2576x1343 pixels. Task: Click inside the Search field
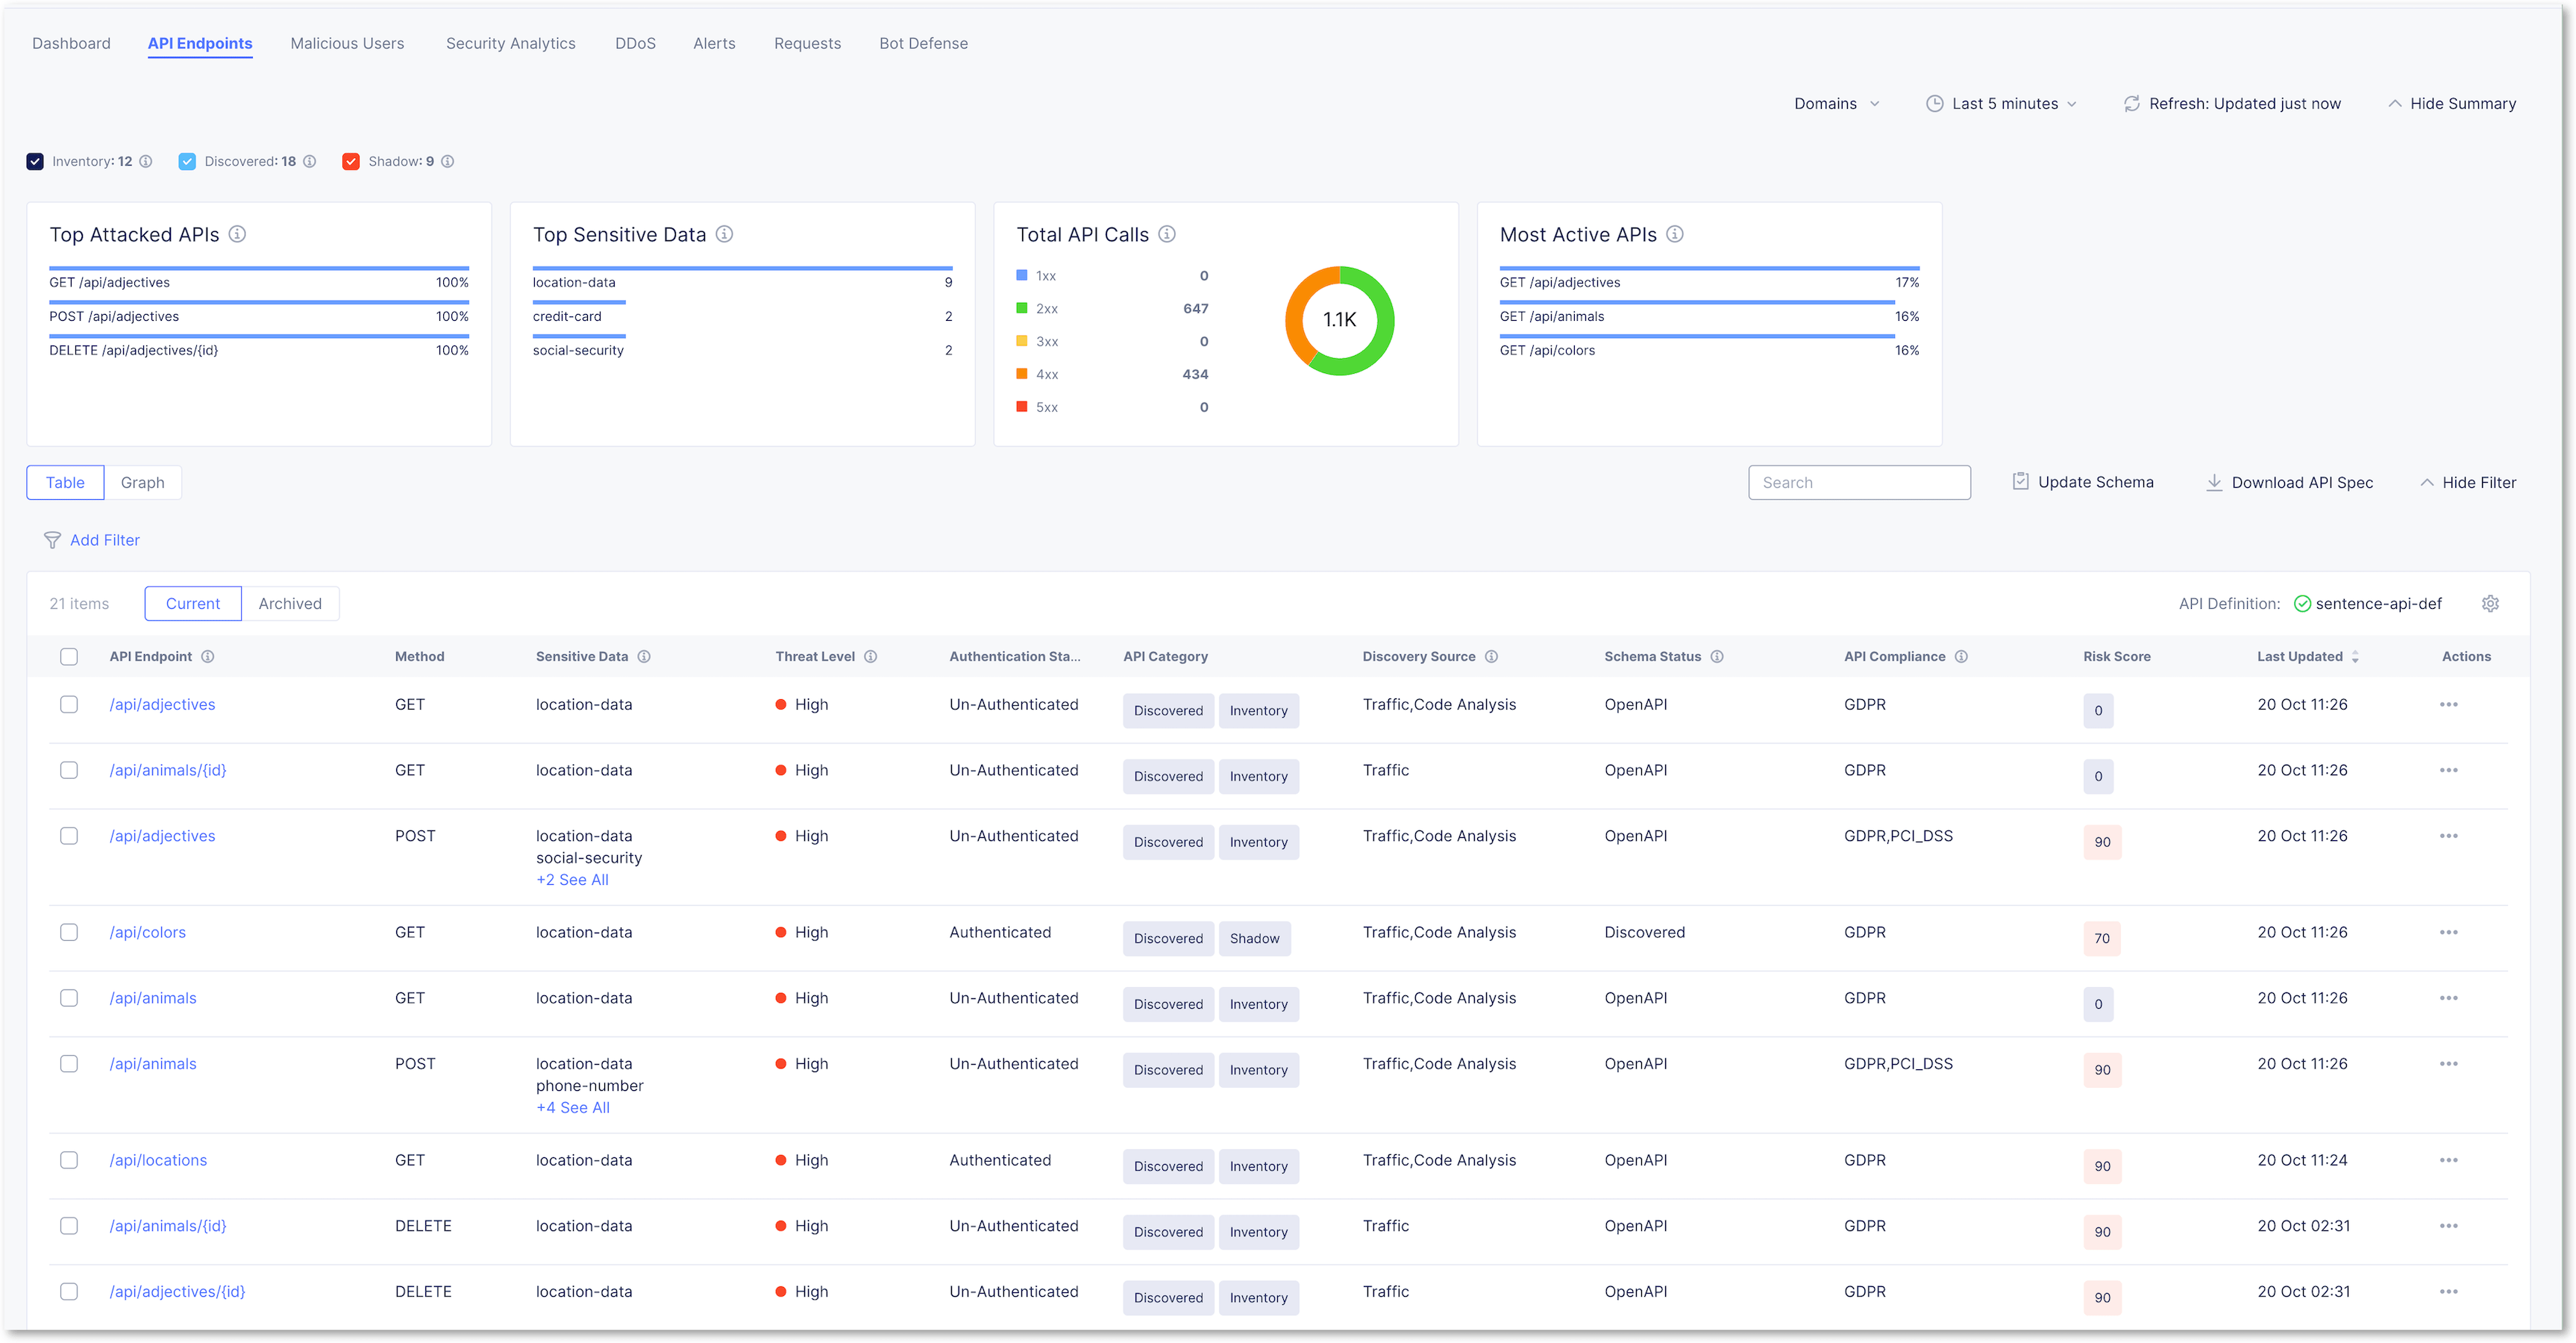pyautogui.click(x=1859, y=482)
